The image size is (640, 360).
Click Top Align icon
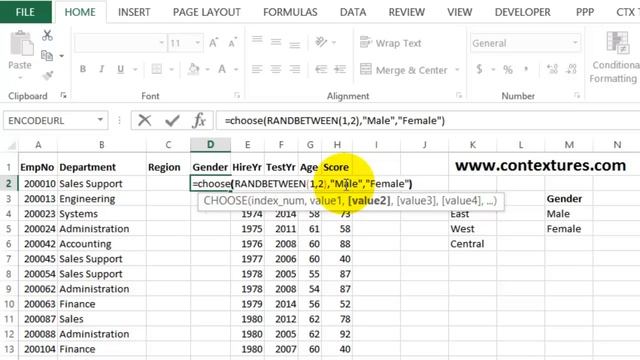click(x=257, y=40)
